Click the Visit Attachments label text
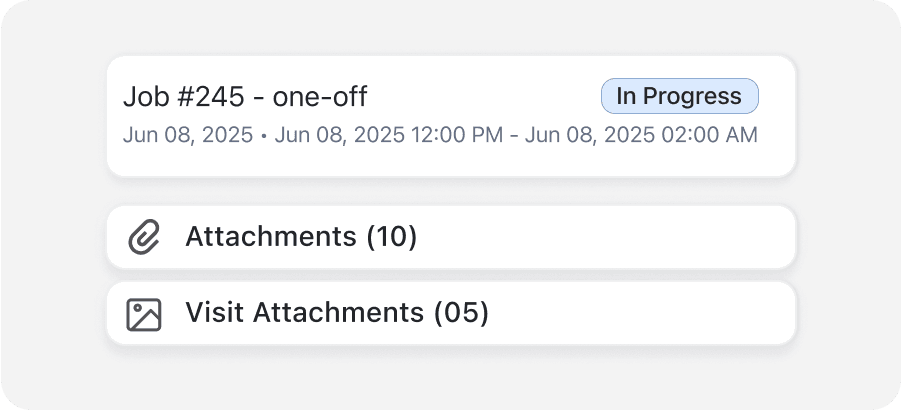901x410 pixels. (x=305, y=314)
